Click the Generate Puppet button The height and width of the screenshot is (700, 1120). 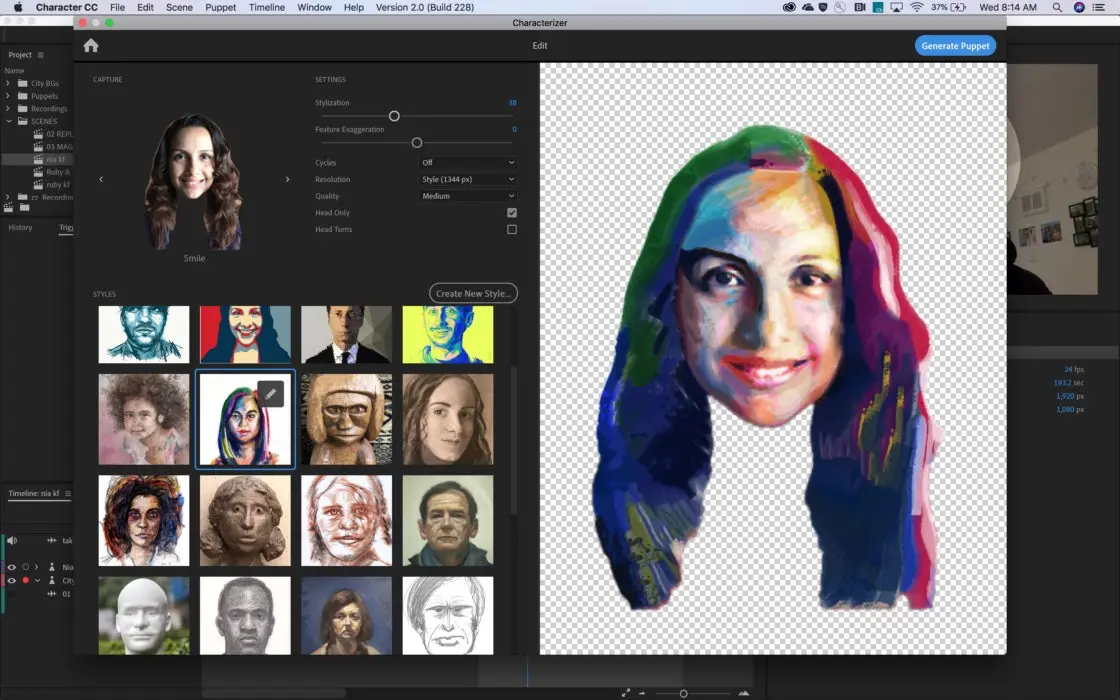[x=955, y=45]
